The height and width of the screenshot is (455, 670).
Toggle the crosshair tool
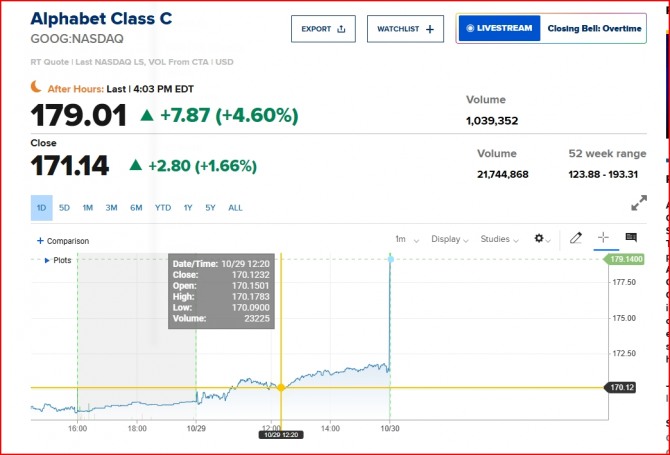(x=603, y=238)
